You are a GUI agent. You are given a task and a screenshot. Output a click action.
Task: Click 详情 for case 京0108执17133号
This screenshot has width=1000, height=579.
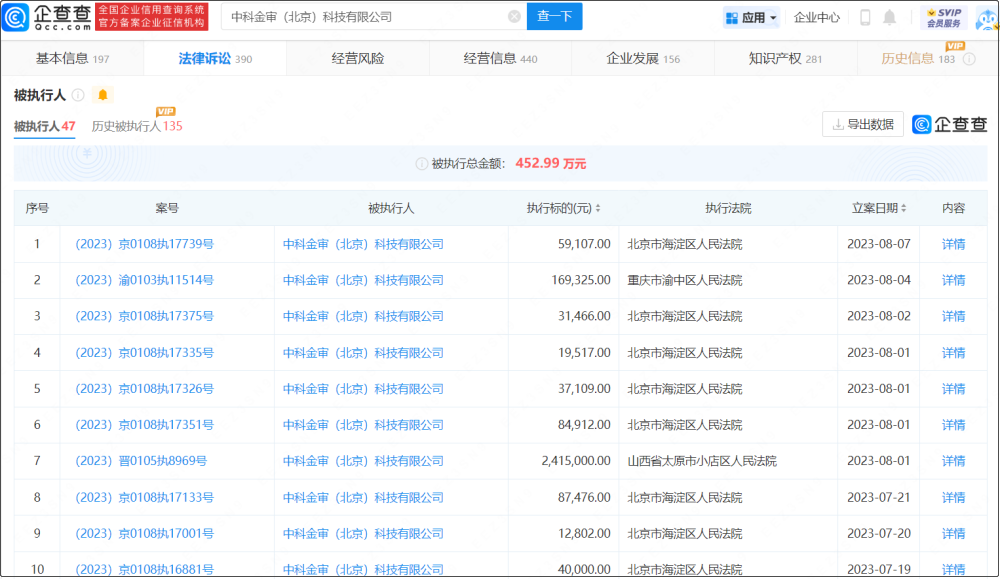point(953,497)
